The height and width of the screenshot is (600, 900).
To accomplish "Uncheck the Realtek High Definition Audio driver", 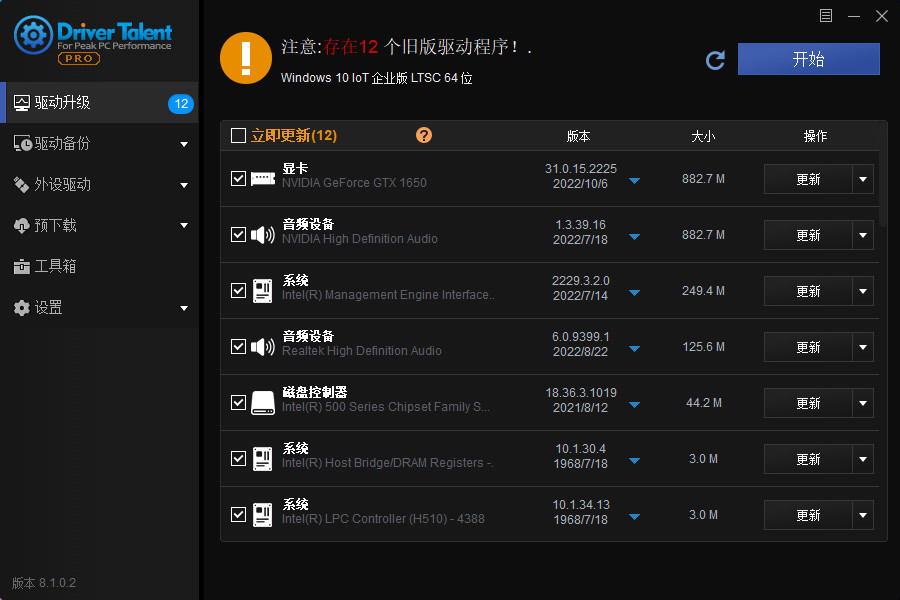I will coord(238,346).
